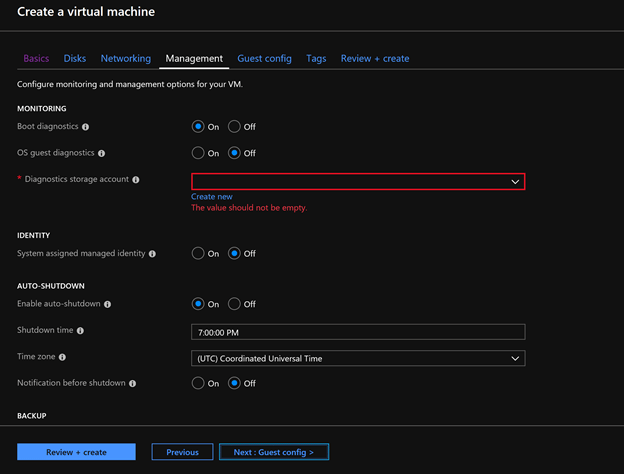This screenshot has width=624, height=474.
Task: Click info icon beside Enable auto-shutdown
Action: tap(107, 304)
